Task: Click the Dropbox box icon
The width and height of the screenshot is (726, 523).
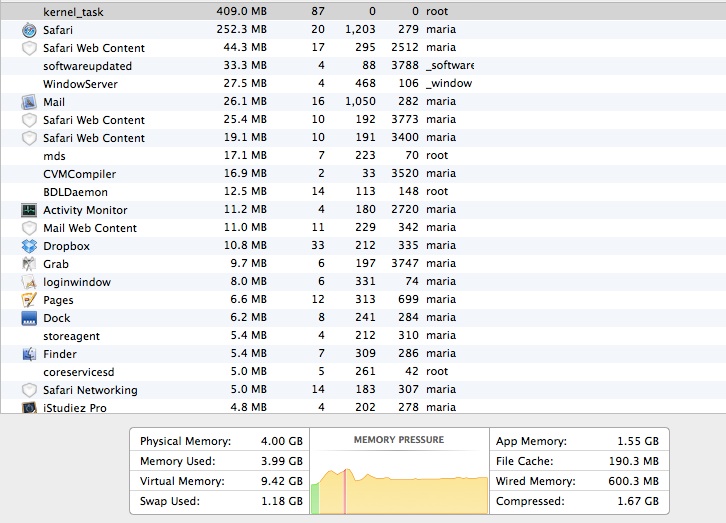Action: click(29, 246)
